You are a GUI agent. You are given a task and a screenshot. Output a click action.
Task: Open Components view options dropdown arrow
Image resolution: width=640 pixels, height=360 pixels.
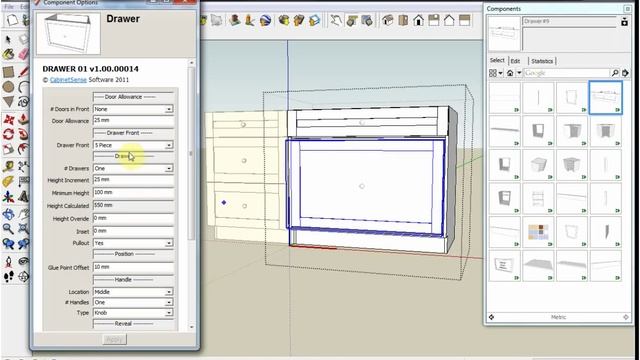coord(500,73)
